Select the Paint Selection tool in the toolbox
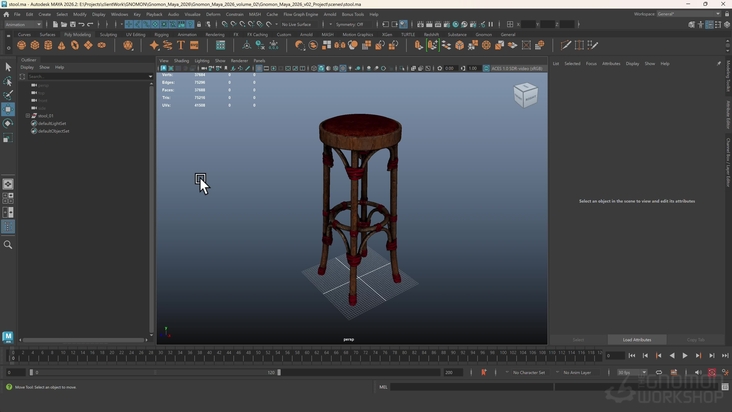Screen dimensions: 732x412 (8, 95)
